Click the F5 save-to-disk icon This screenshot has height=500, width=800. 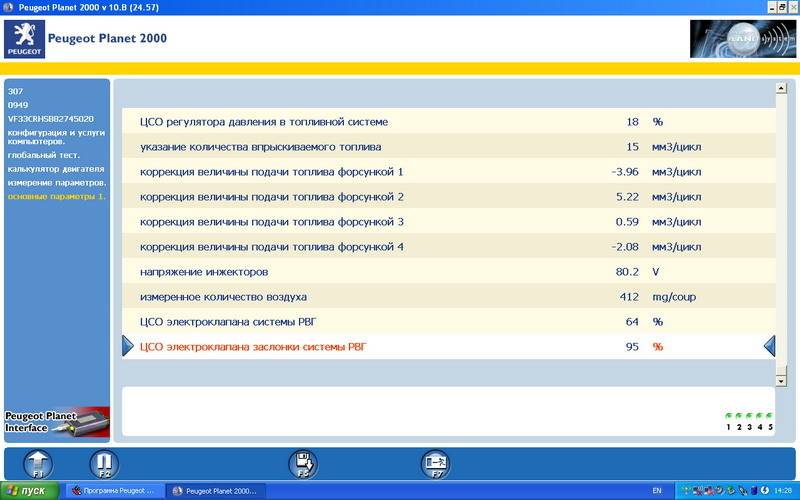(x=303, y=463)
